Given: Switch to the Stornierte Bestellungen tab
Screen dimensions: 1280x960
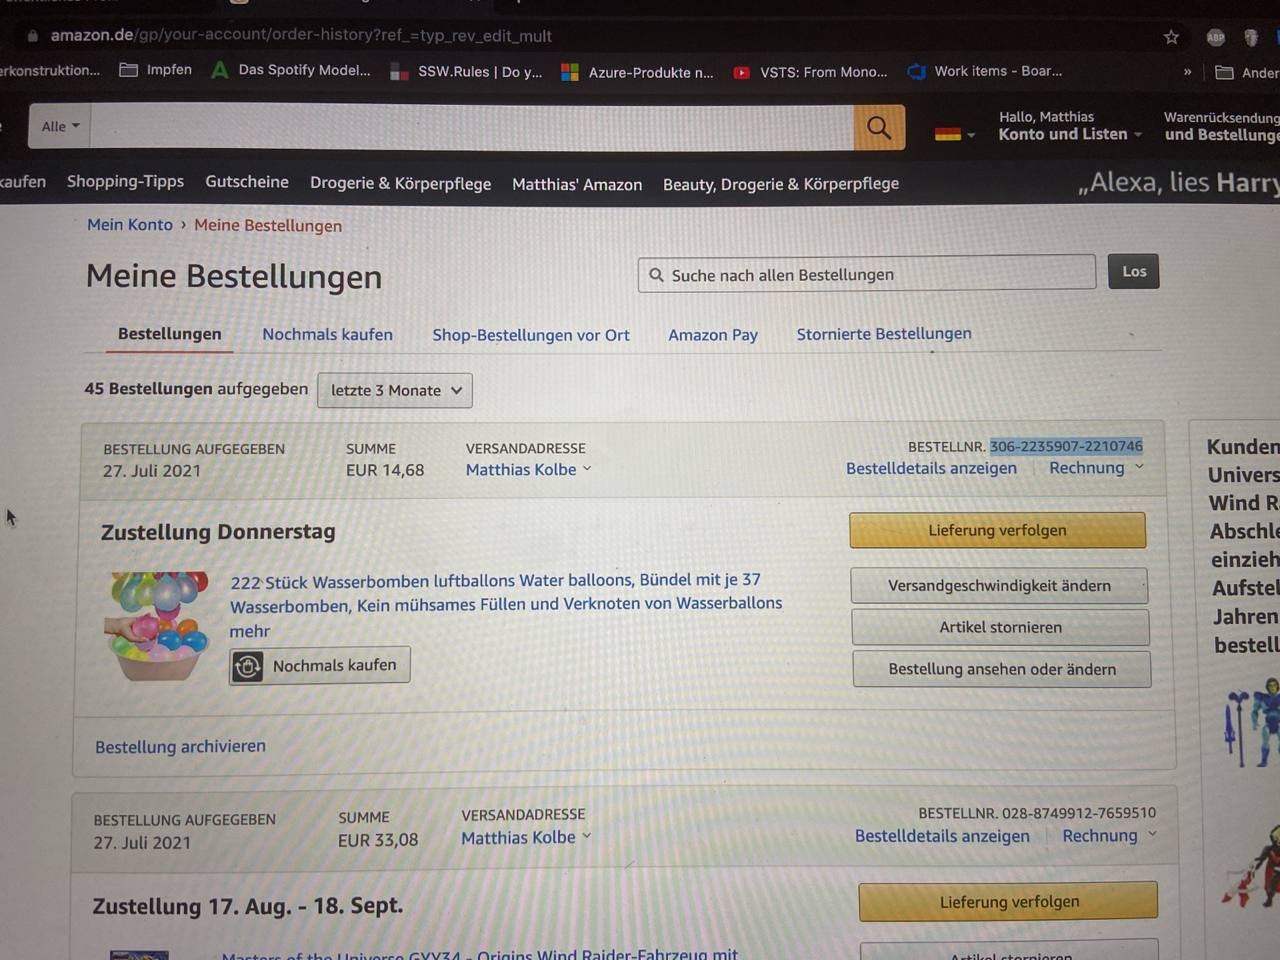Looking at the screenshot, I should [884, 334].
